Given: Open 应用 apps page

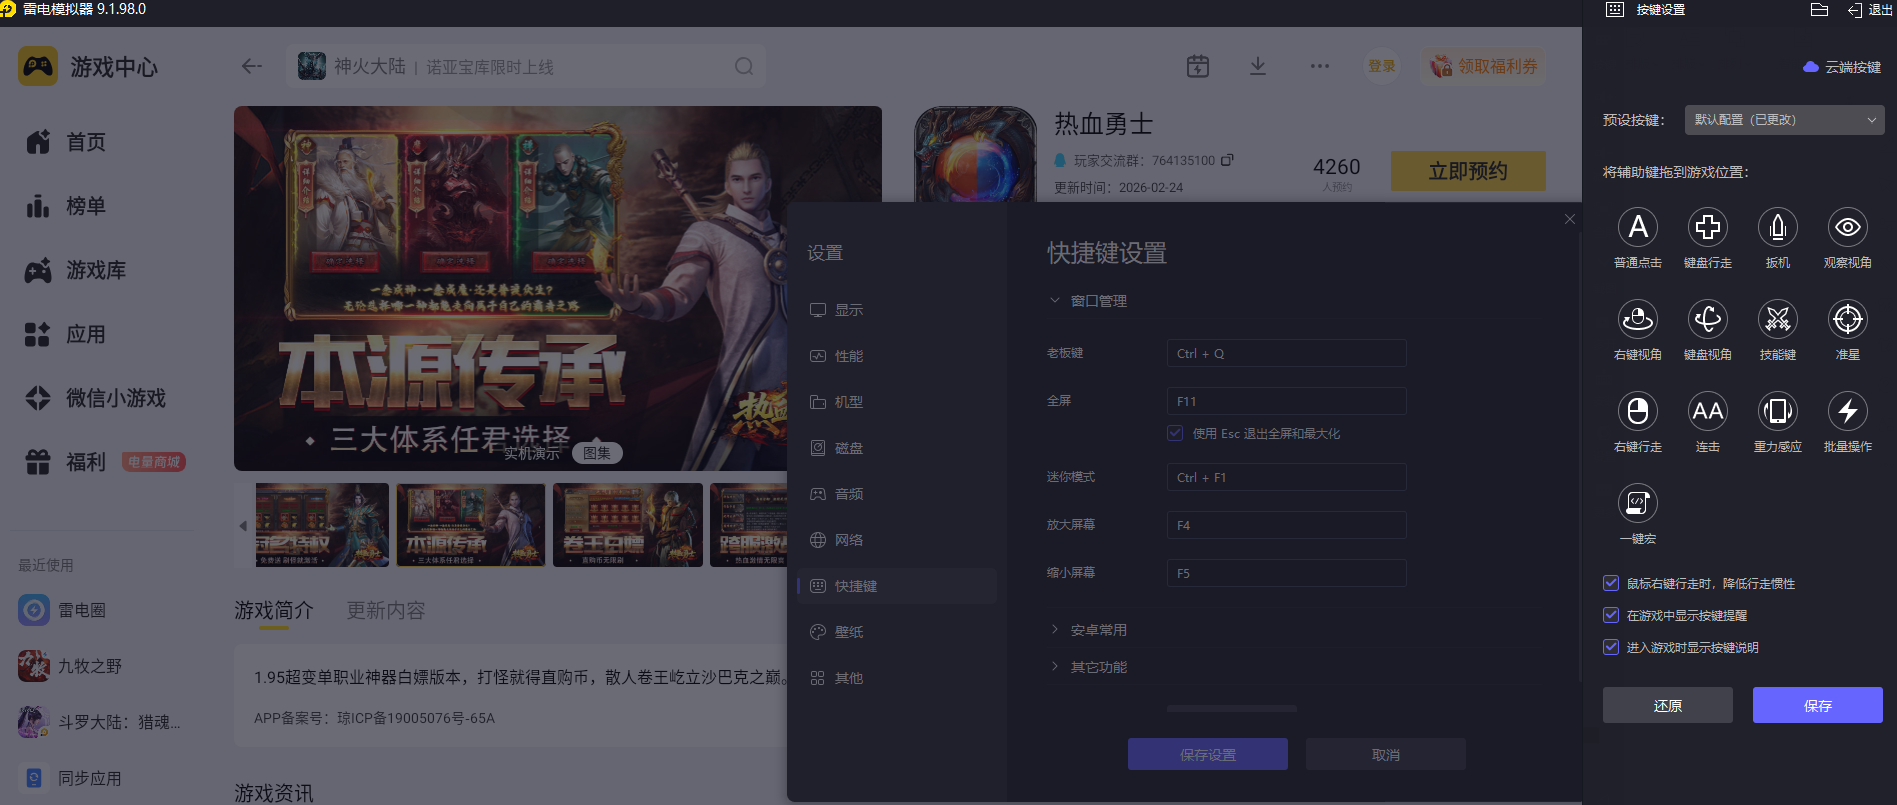Looking at the screenshot, I should [66, 334].
